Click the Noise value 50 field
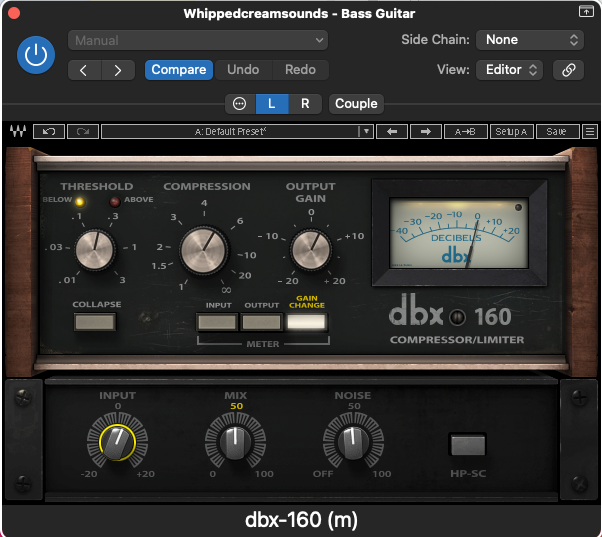Screen dimensions: 602x537 pyautogui.click(x=354, y=406)
